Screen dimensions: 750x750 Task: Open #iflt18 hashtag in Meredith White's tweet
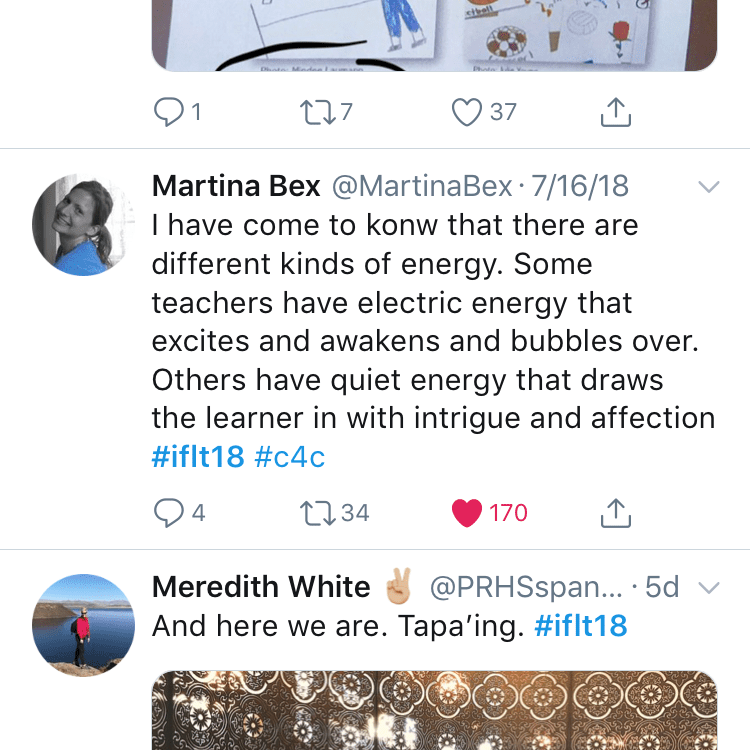point(581,626)
